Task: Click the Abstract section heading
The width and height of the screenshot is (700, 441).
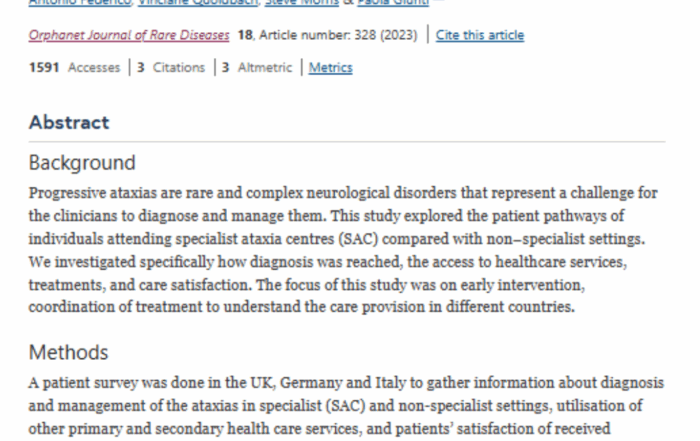Action: coord(69,123)
